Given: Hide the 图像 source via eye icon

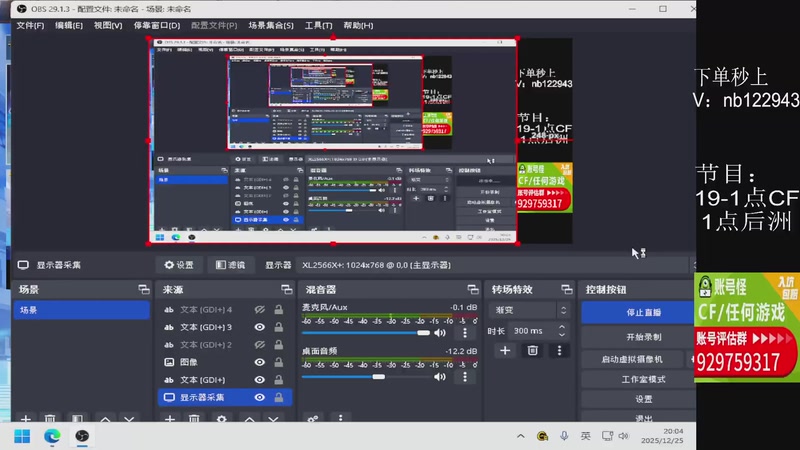Looking at the screenshot, I should coord(260,362).
